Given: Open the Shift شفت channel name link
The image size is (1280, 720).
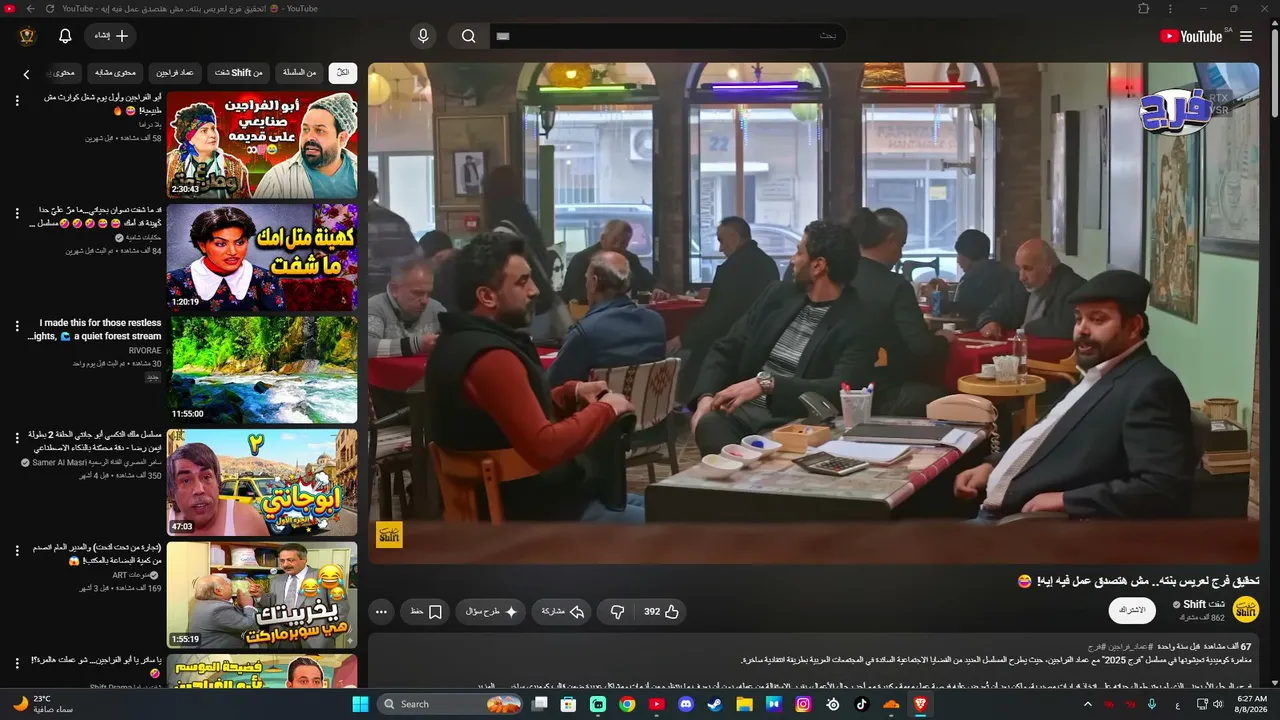Looking at the screenshot, I should pos(1205,604).
